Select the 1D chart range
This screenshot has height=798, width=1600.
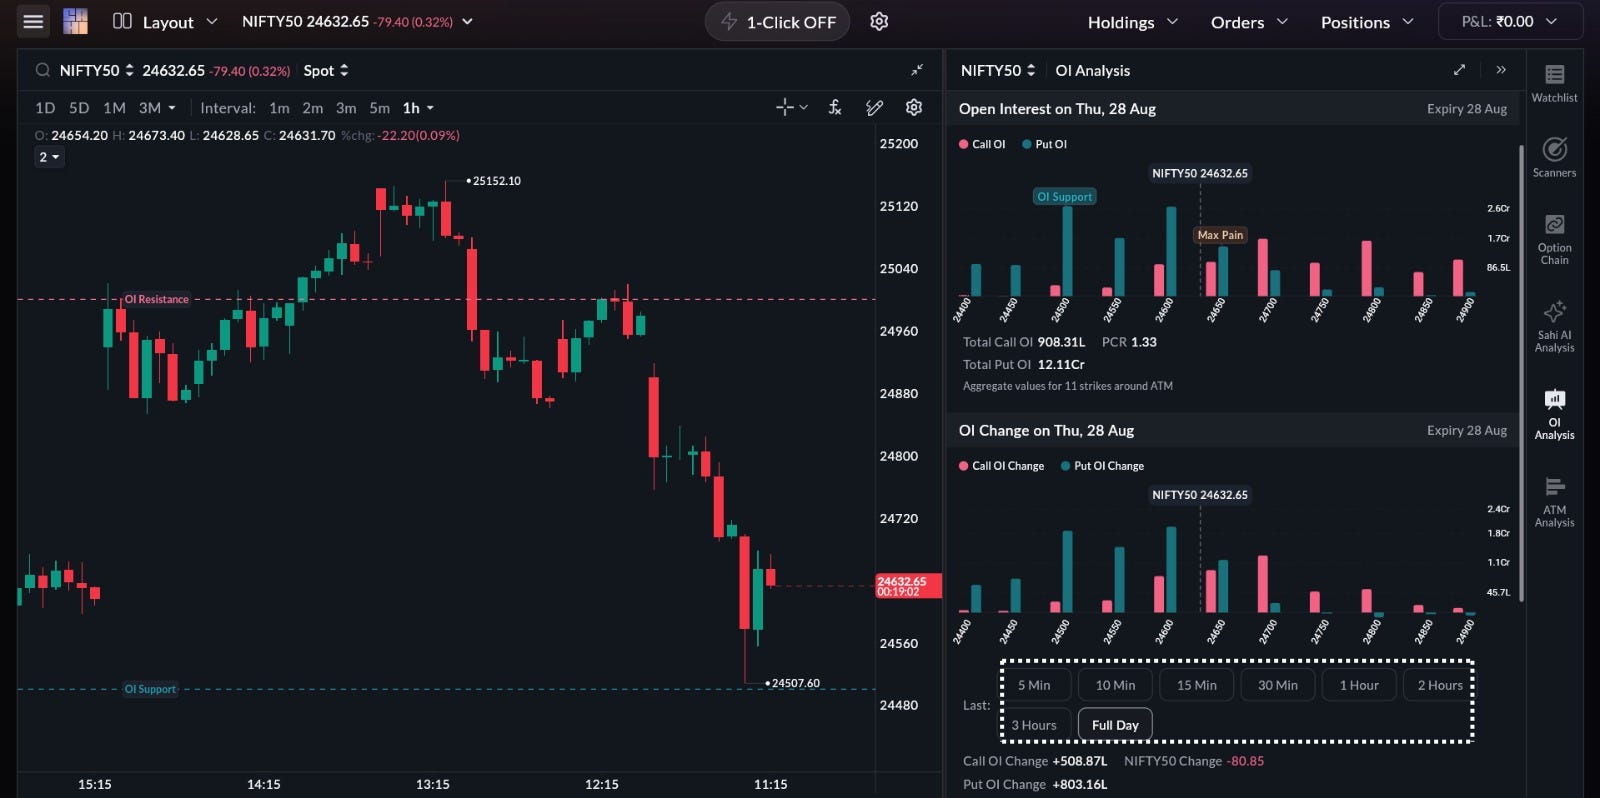coord(45,108)
